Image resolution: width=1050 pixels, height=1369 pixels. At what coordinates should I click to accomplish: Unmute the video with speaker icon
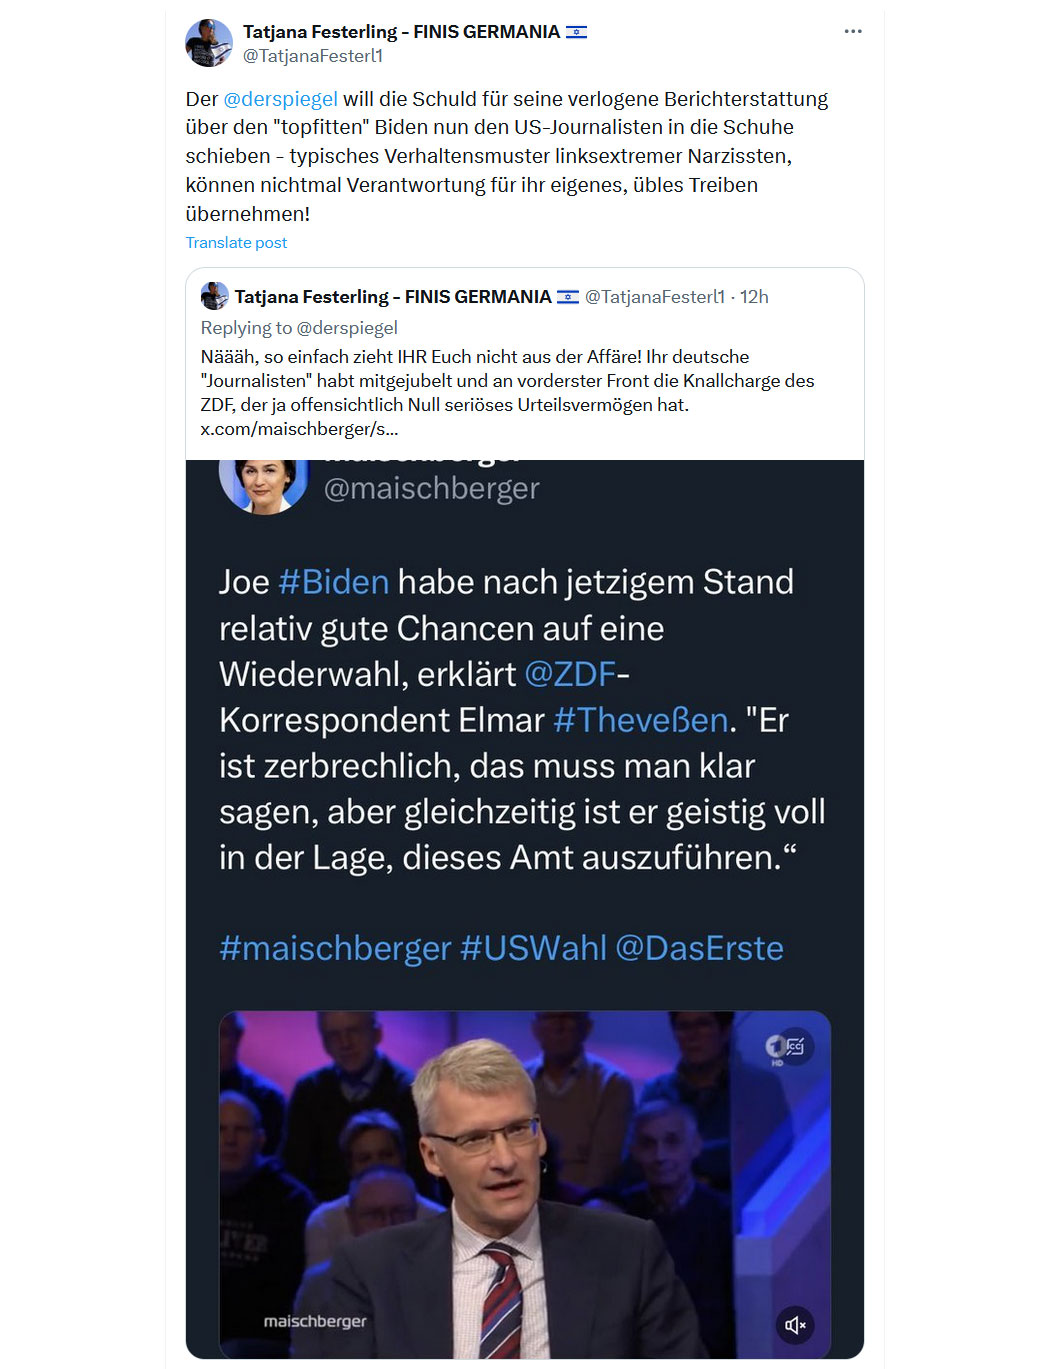click(795, 1325)
